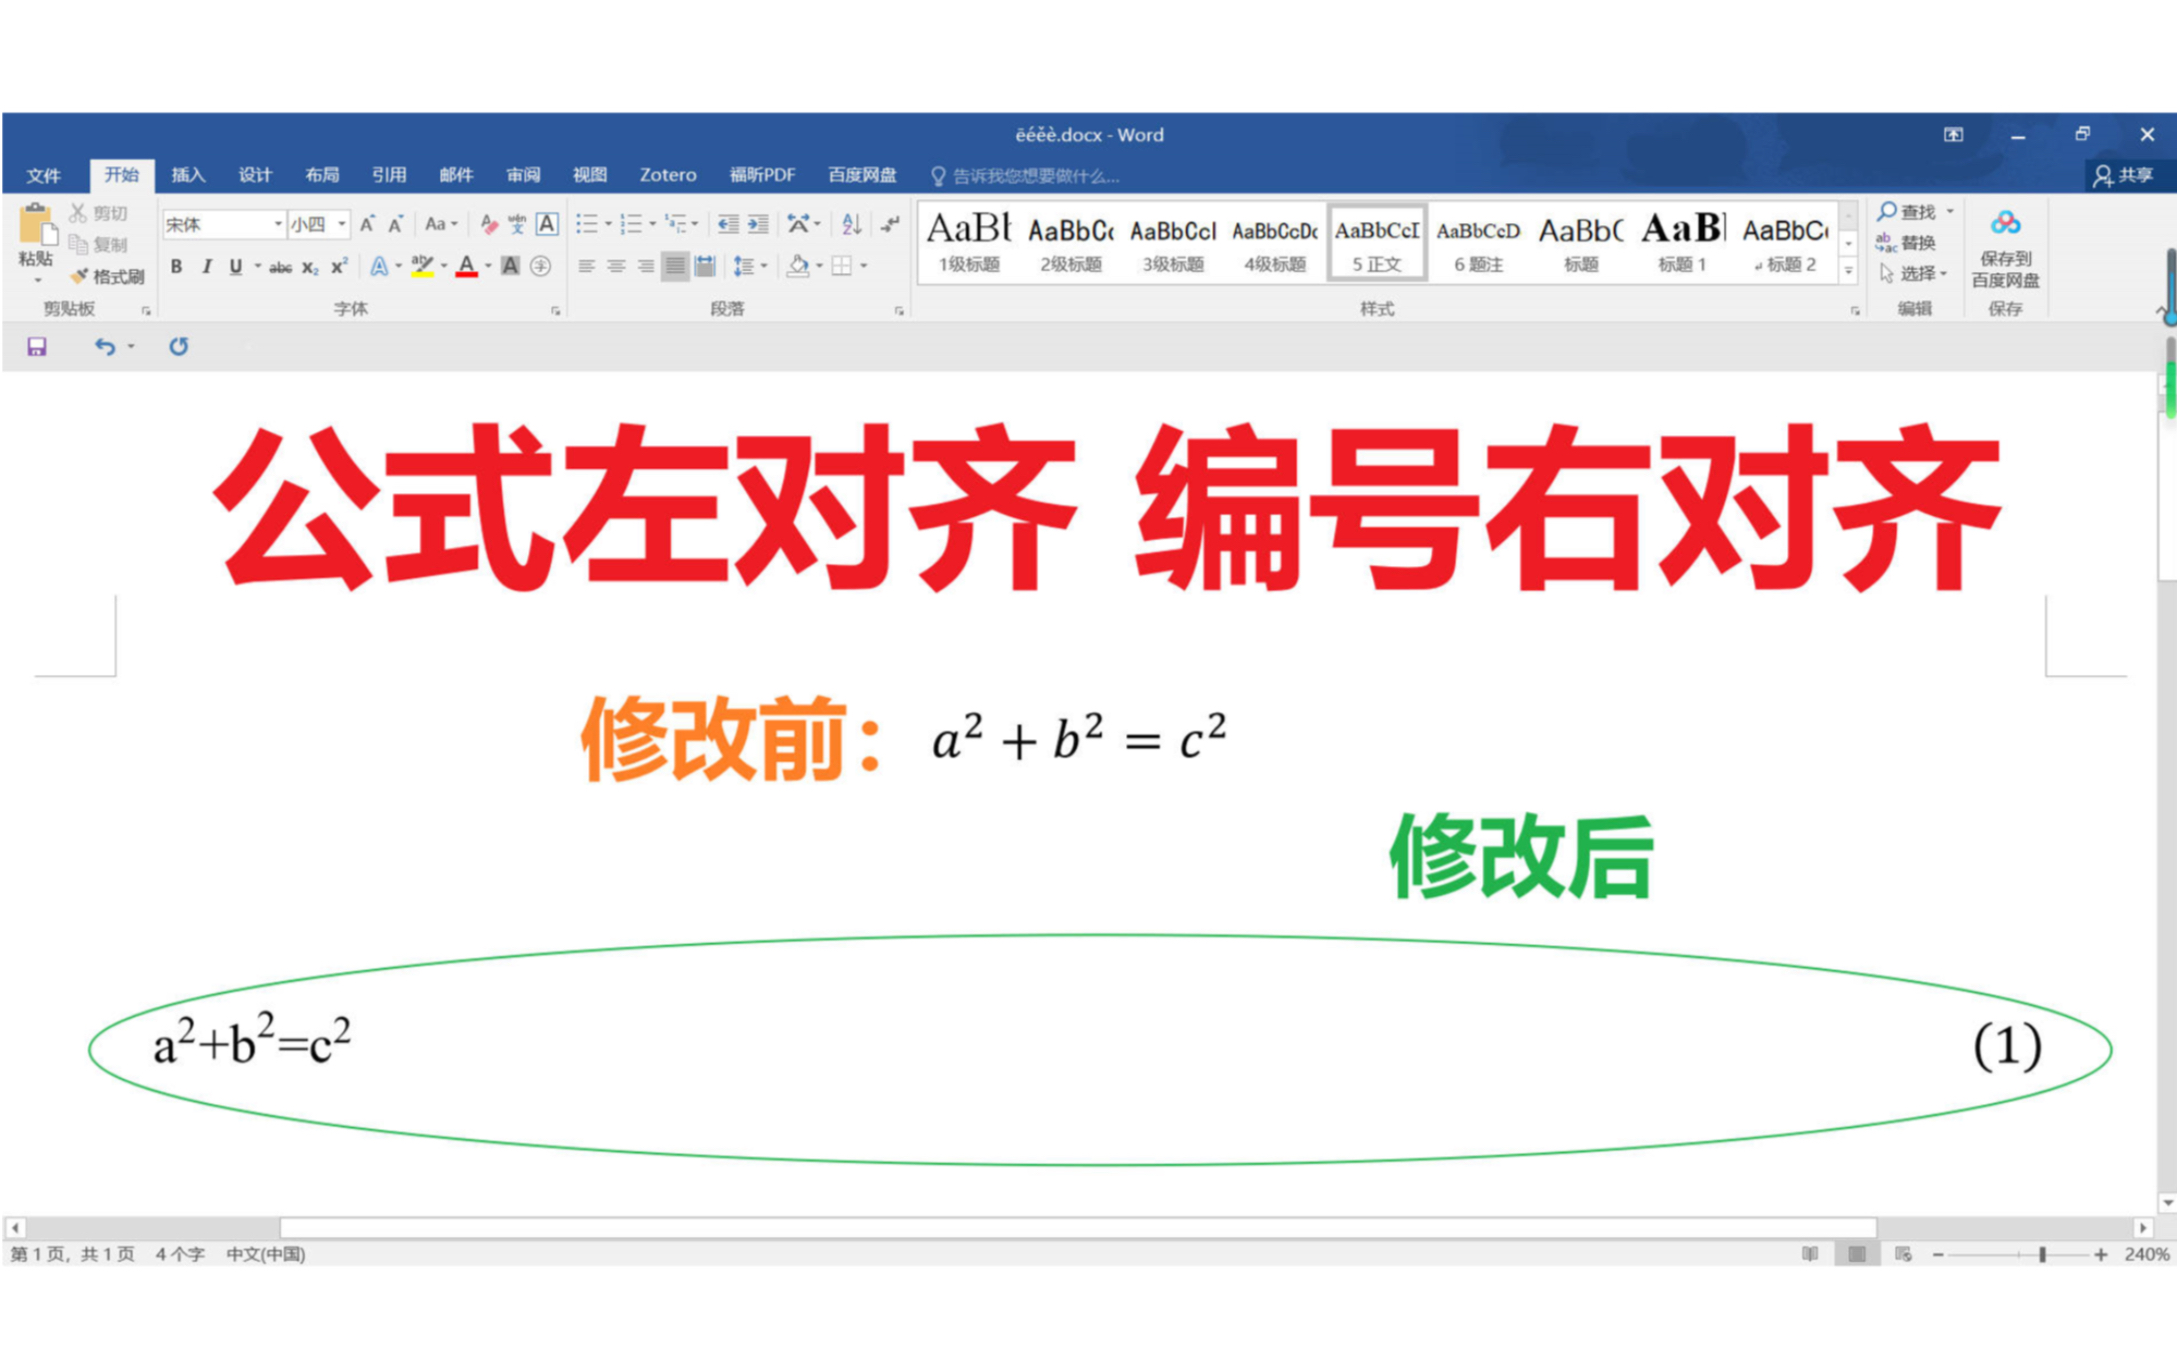Open the font name dropdown showing 宋体
The width and height of the screenshot is (2177, 1361).
click(x=277, y=224)
